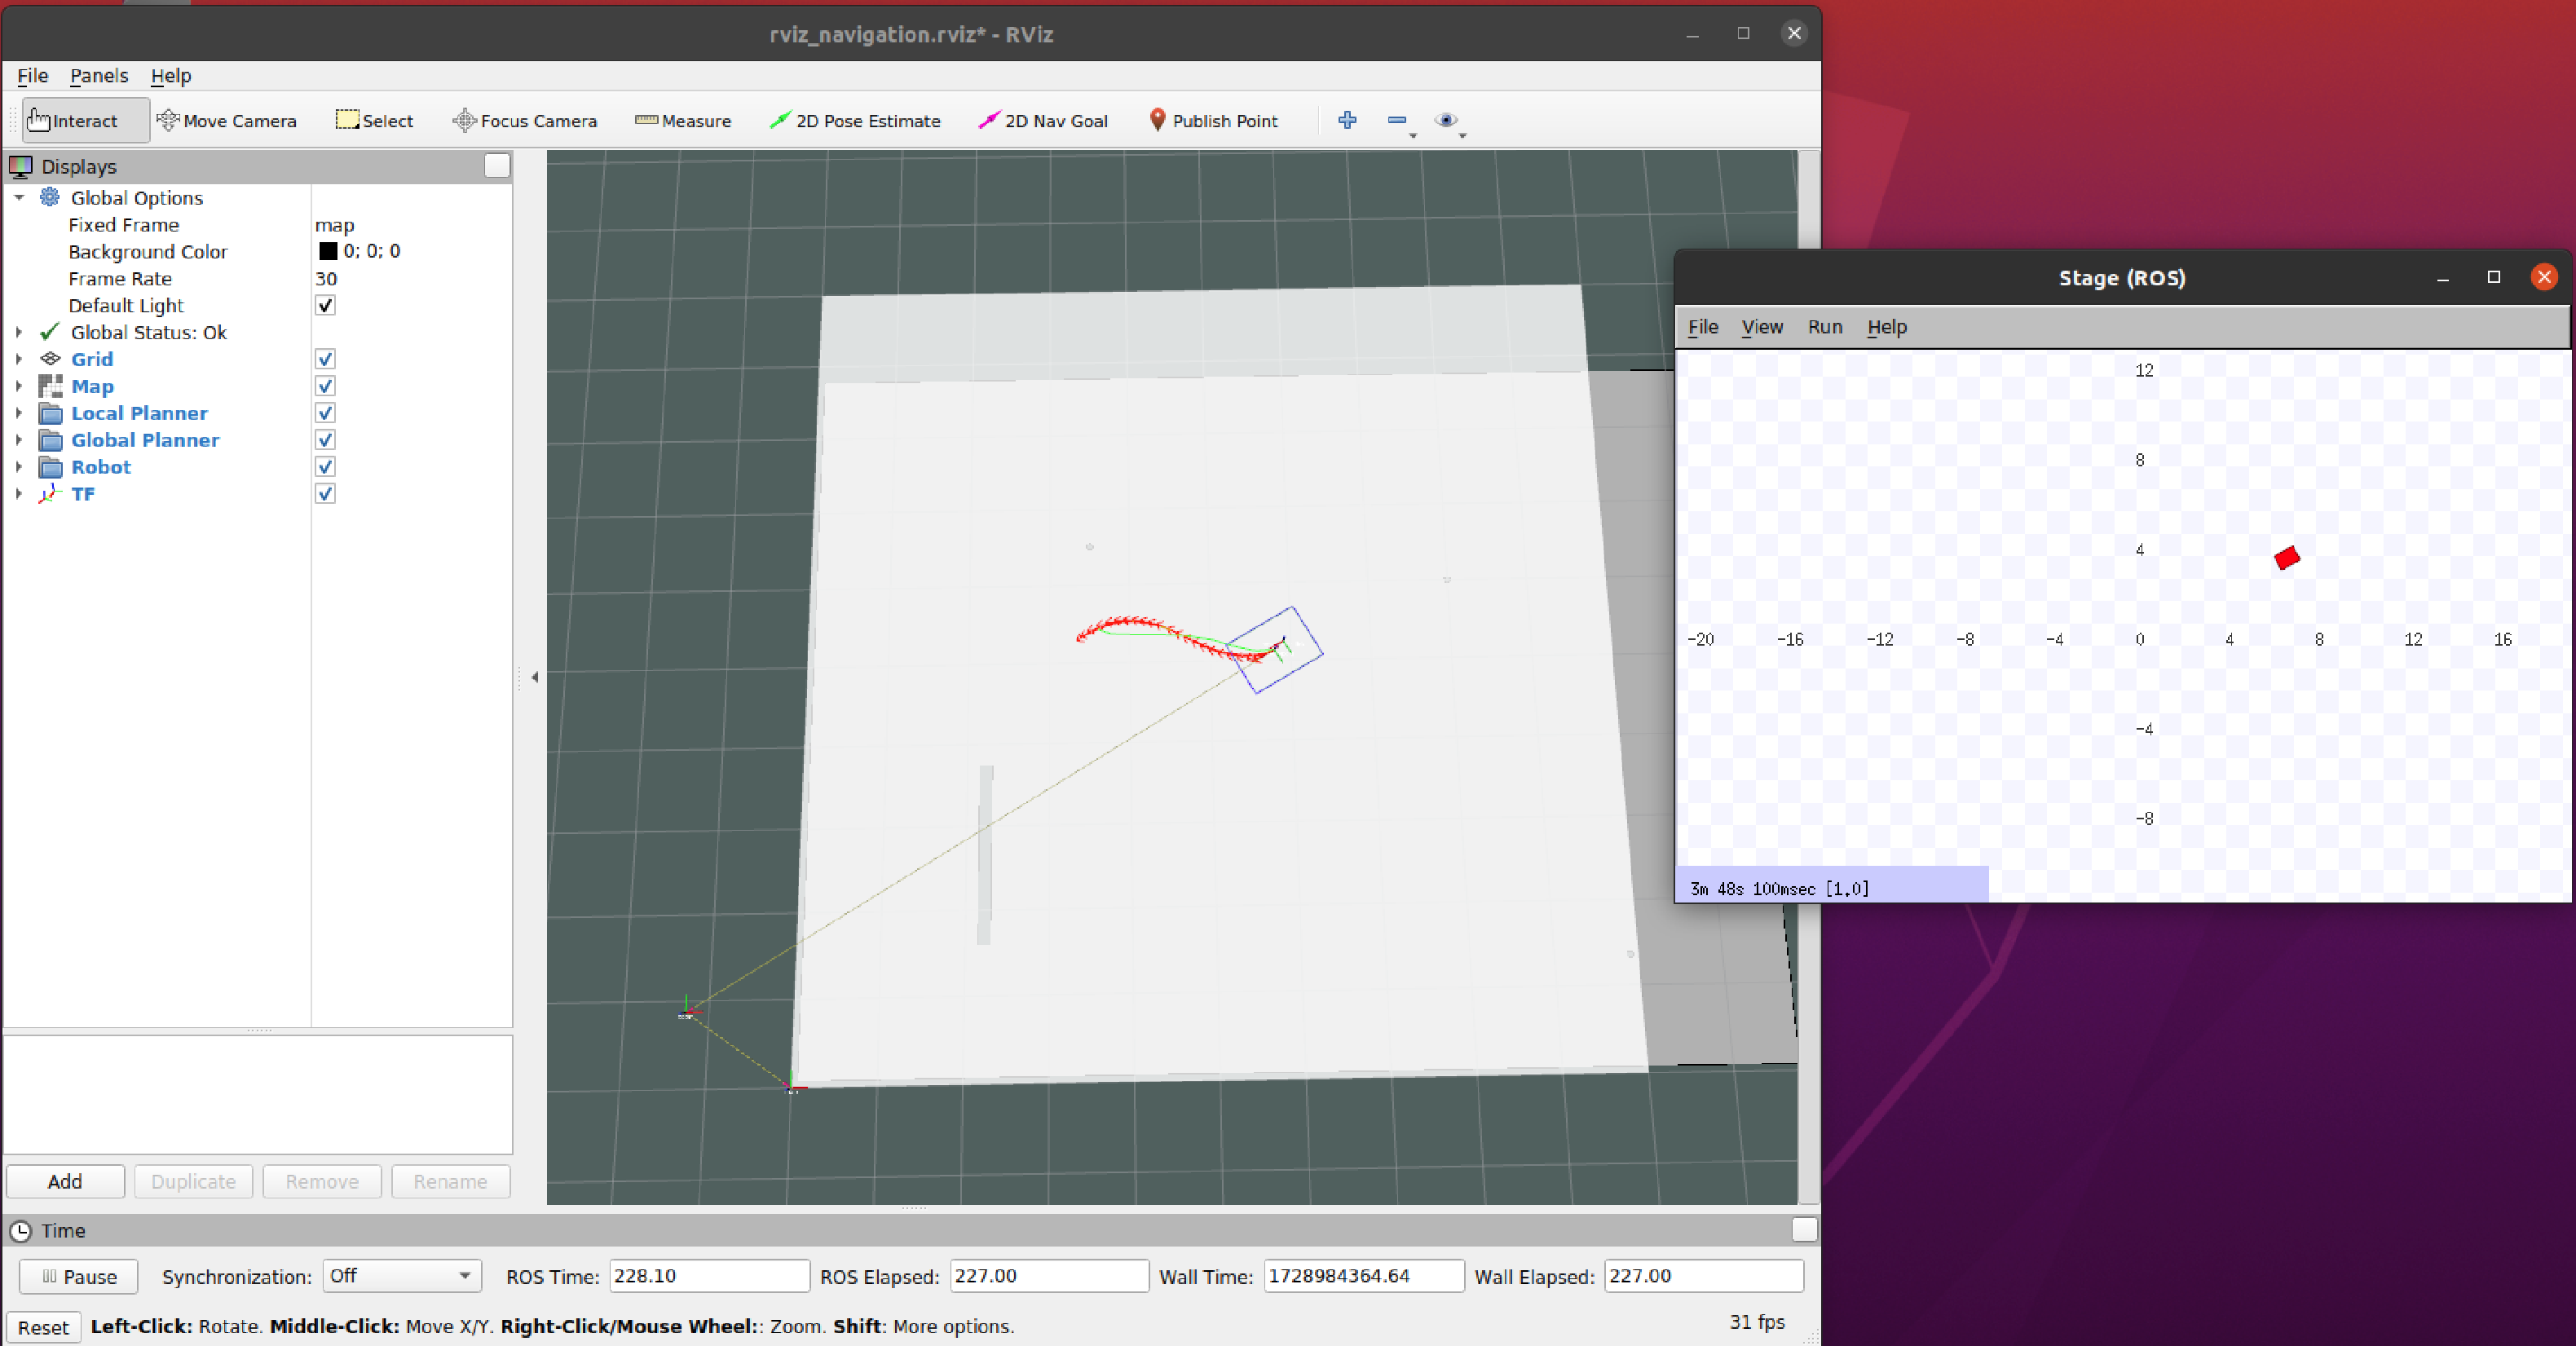Activate the Select tool
The height and width of the screenshot is (1346, 2576).
pos(375,120)
